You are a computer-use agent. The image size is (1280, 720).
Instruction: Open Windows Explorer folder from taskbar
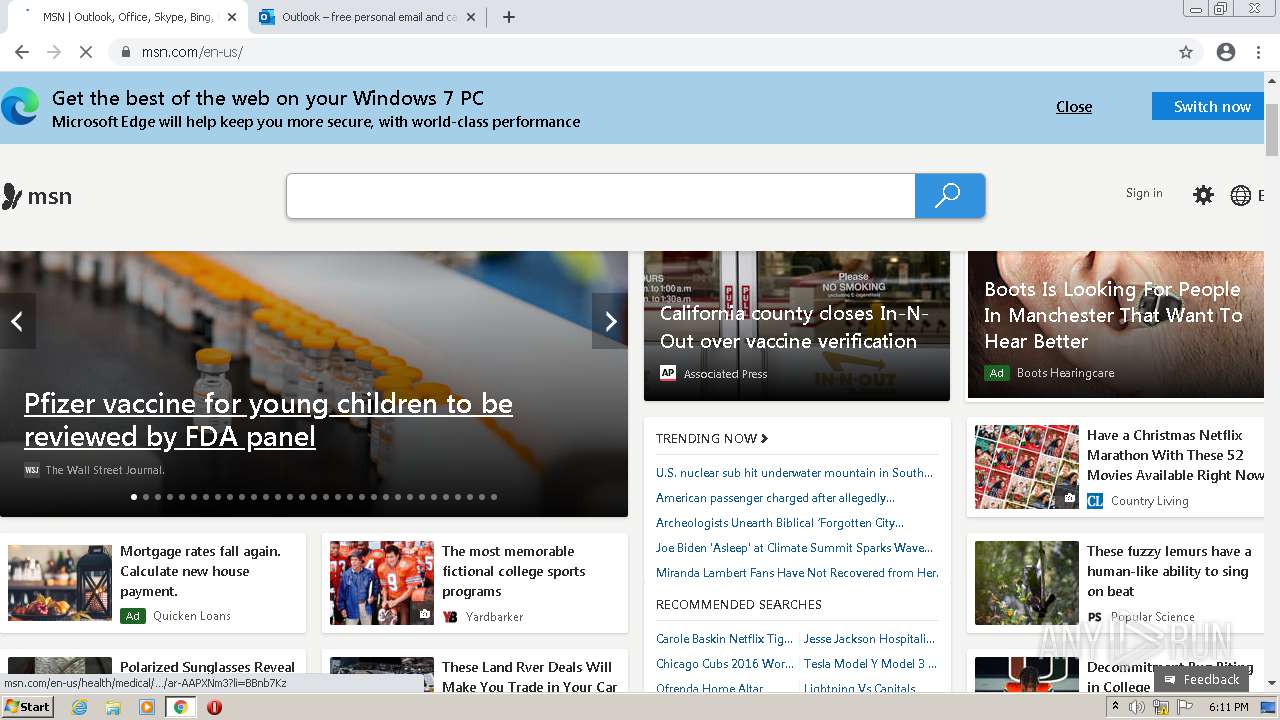click(113, 707)
